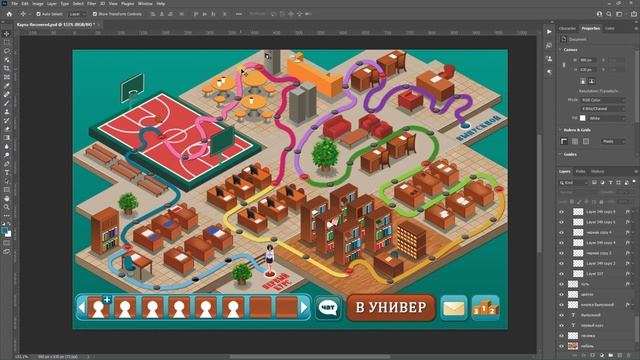
Task: Click the canvas width input field
Action: 588,60
